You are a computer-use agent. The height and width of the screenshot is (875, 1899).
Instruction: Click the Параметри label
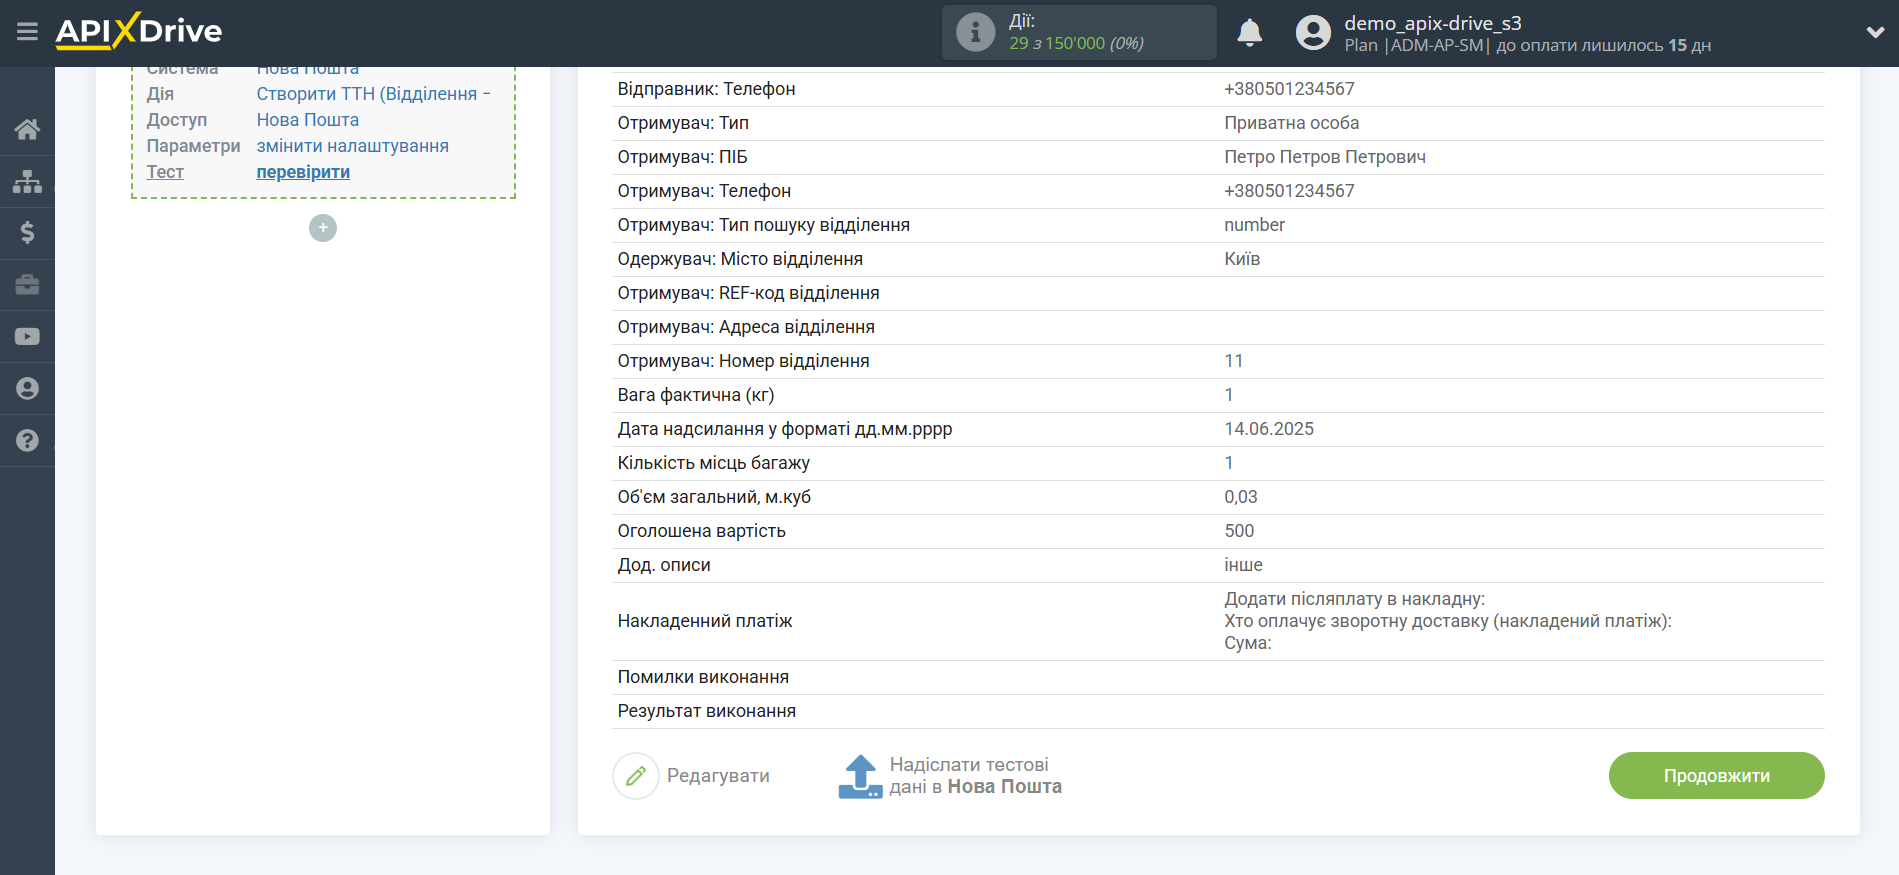coord(193,146)
